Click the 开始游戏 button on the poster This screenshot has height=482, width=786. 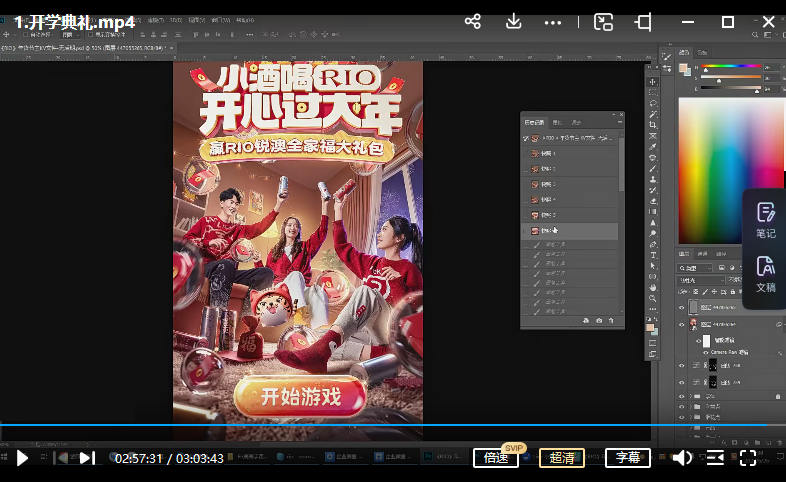pyautogui.click(x=301, y=396)
